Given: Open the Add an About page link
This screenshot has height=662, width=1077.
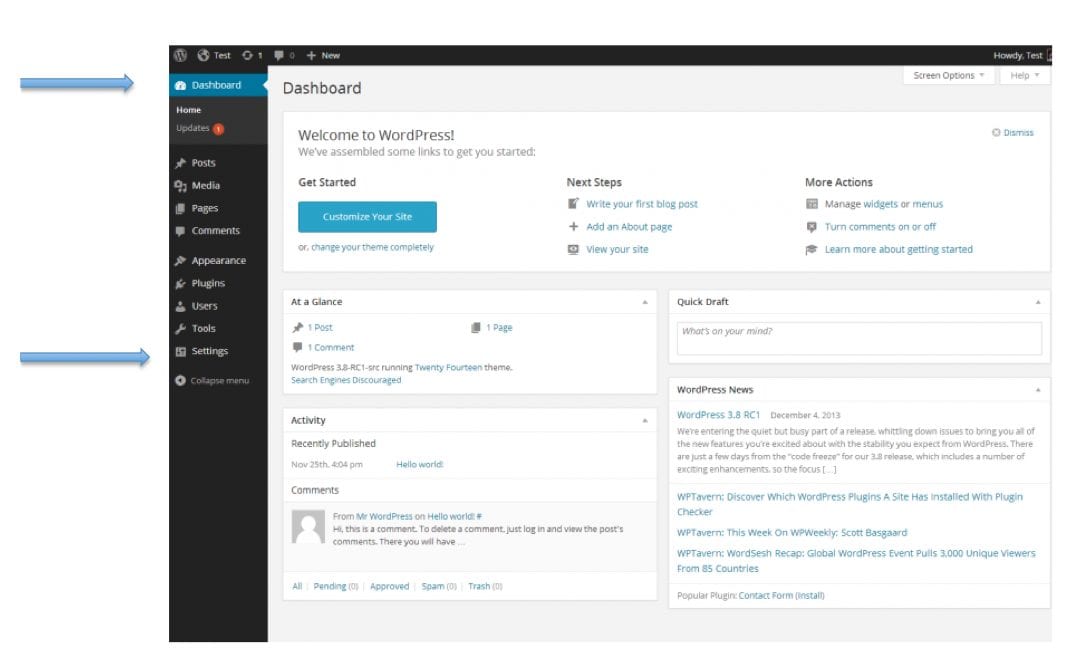Looking at the screenshot, I should (x=629, y=227).
